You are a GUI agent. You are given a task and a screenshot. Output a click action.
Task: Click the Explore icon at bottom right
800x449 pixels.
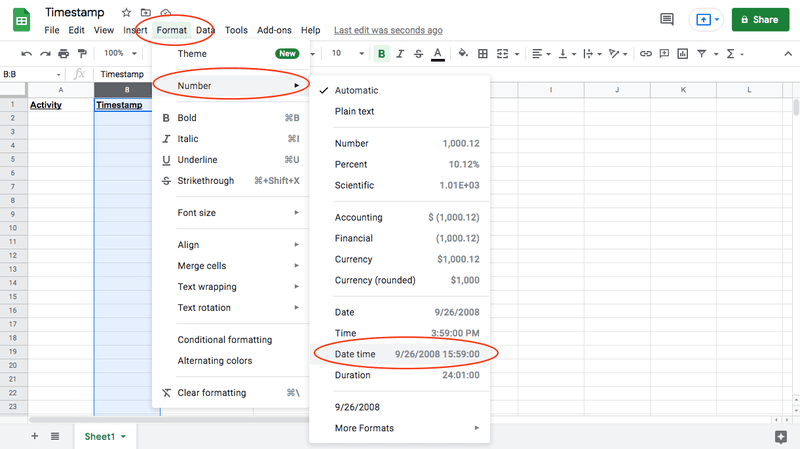pos(781,436)
